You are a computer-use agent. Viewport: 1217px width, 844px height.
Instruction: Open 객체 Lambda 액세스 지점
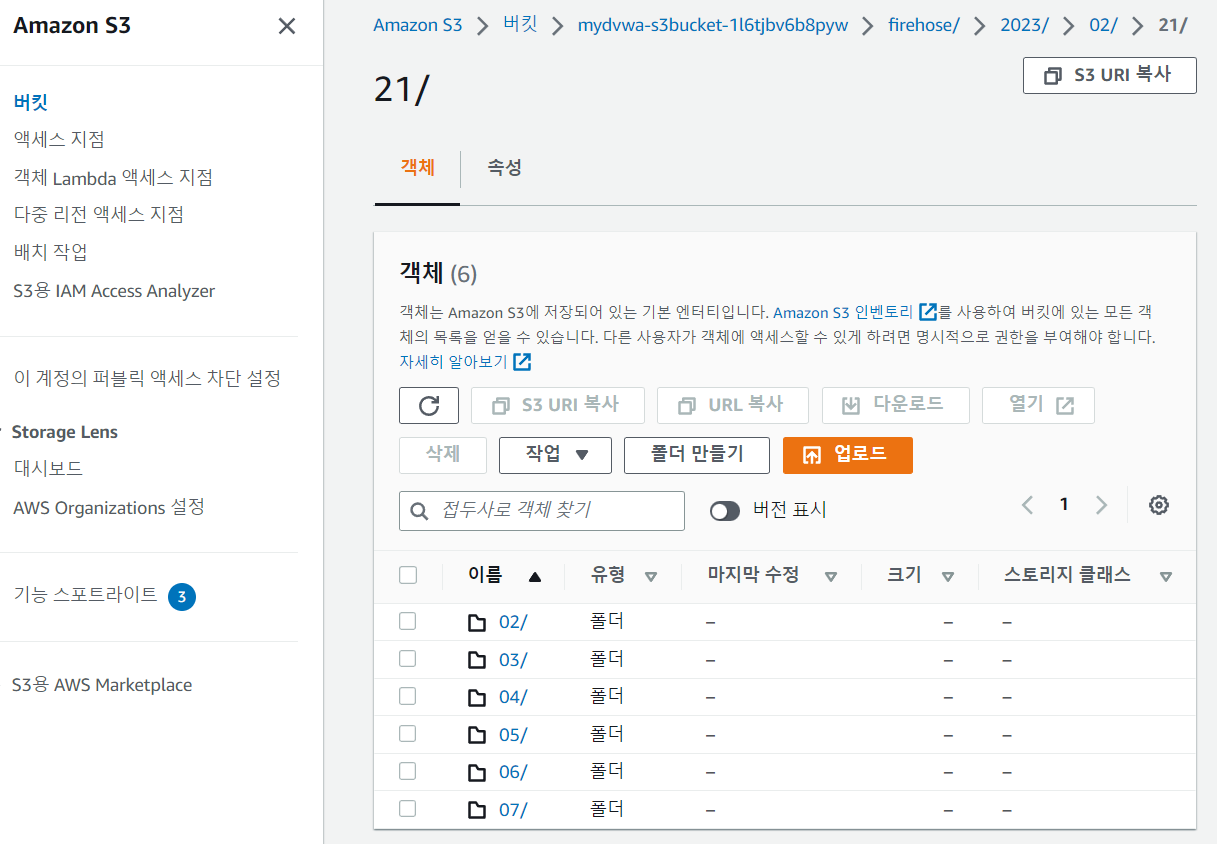click(x=113, y=178)
